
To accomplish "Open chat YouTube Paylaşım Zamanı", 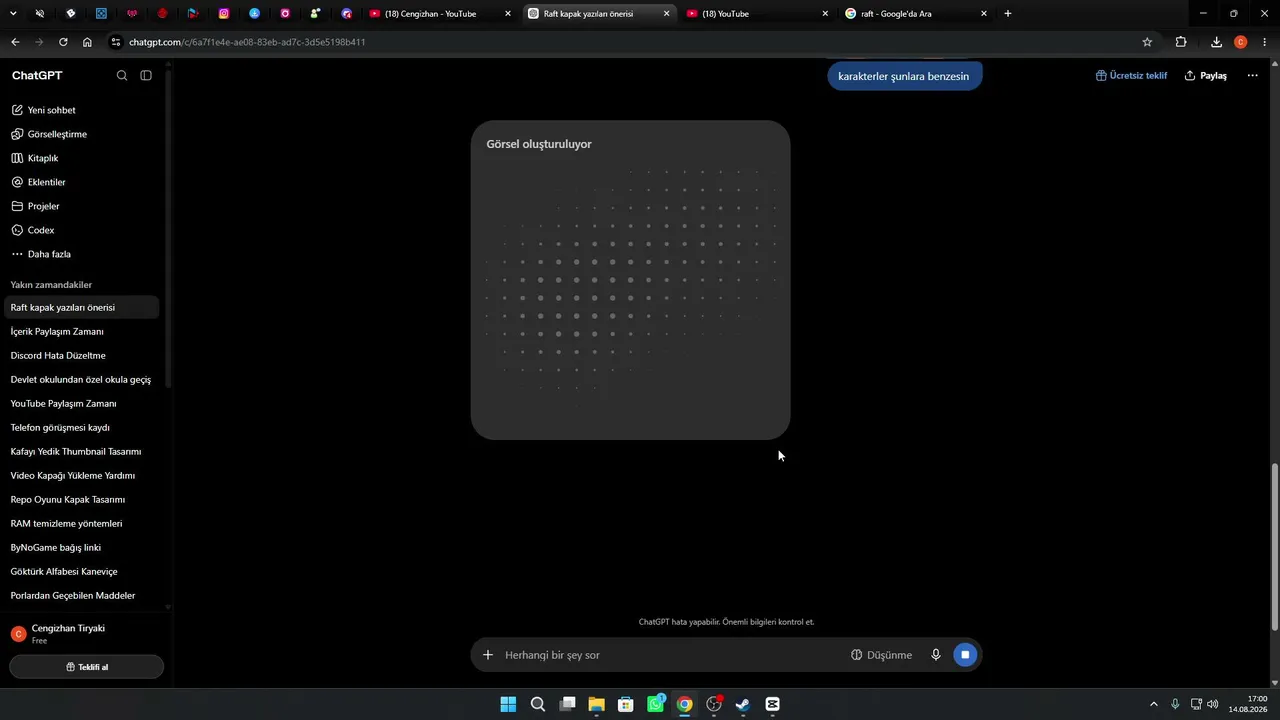I will click(x=82, y=404).
